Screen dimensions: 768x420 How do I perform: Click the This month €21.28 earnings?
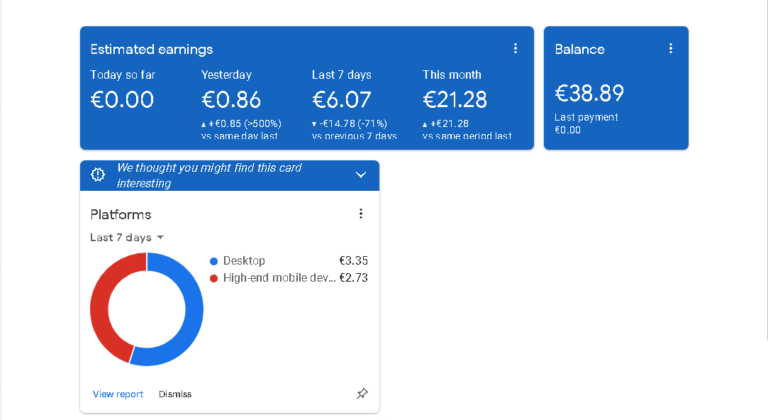(x=455, y=100)
